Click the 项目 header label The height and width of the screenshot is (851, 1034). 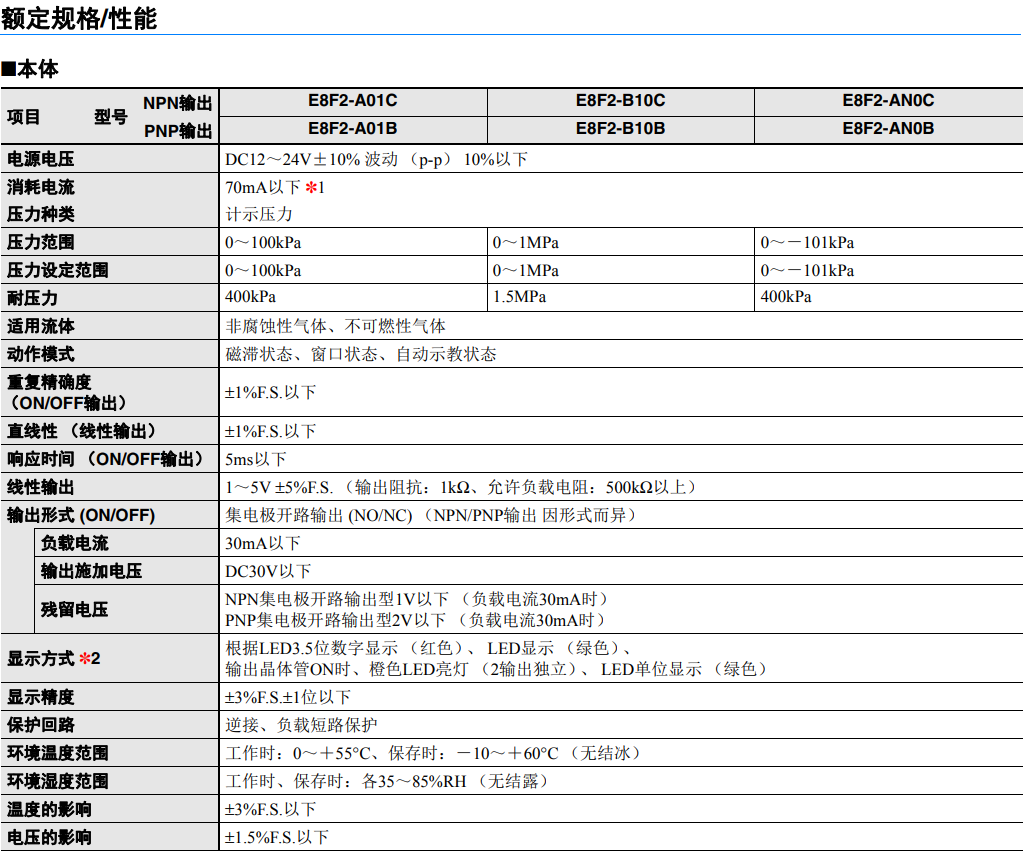click(x=24, y=117)
